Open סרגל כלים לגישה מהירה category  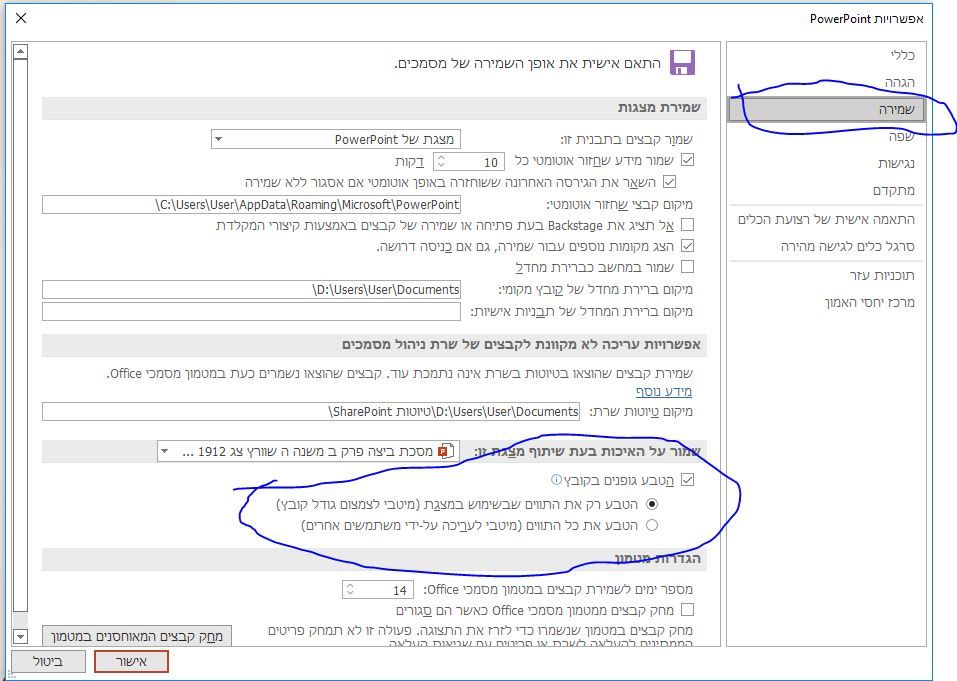click(x=827, y=247)
